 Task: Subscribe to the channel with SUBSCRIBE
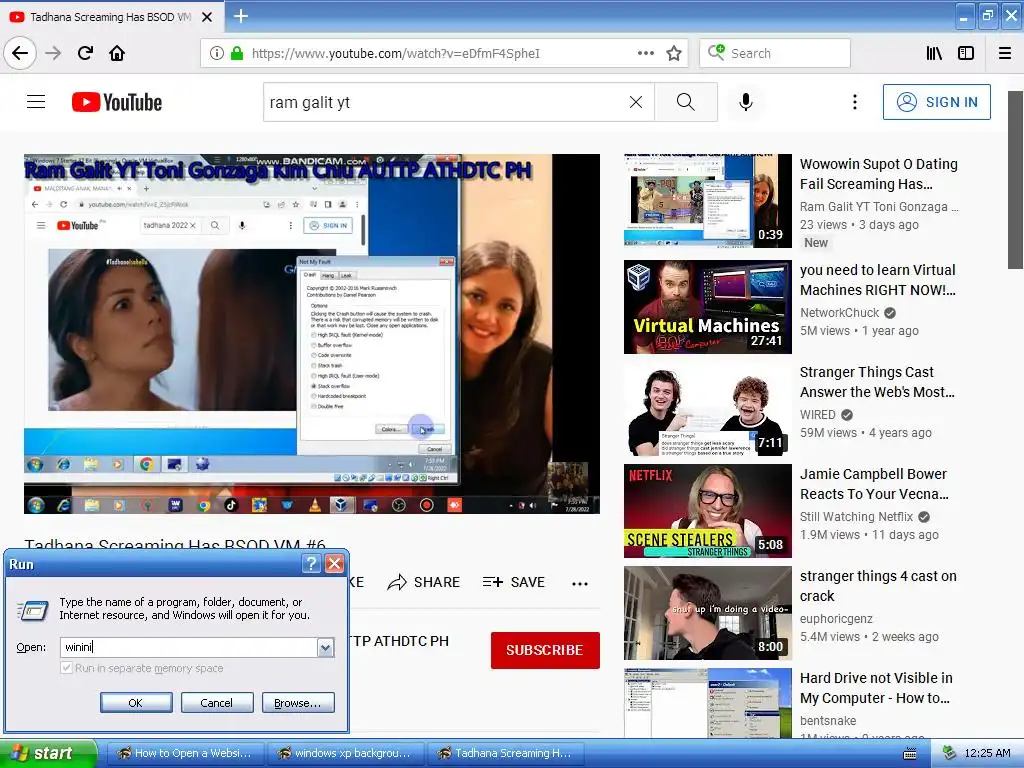[x=545, y=650]
